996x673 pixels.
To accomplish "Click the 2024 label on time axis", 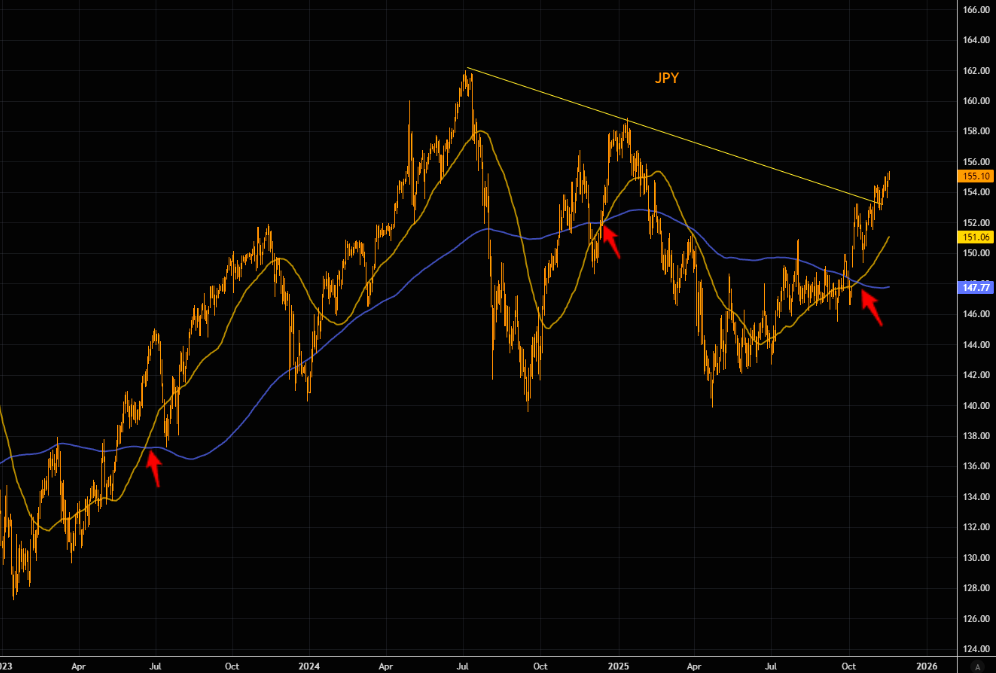I will click(309, 665).
